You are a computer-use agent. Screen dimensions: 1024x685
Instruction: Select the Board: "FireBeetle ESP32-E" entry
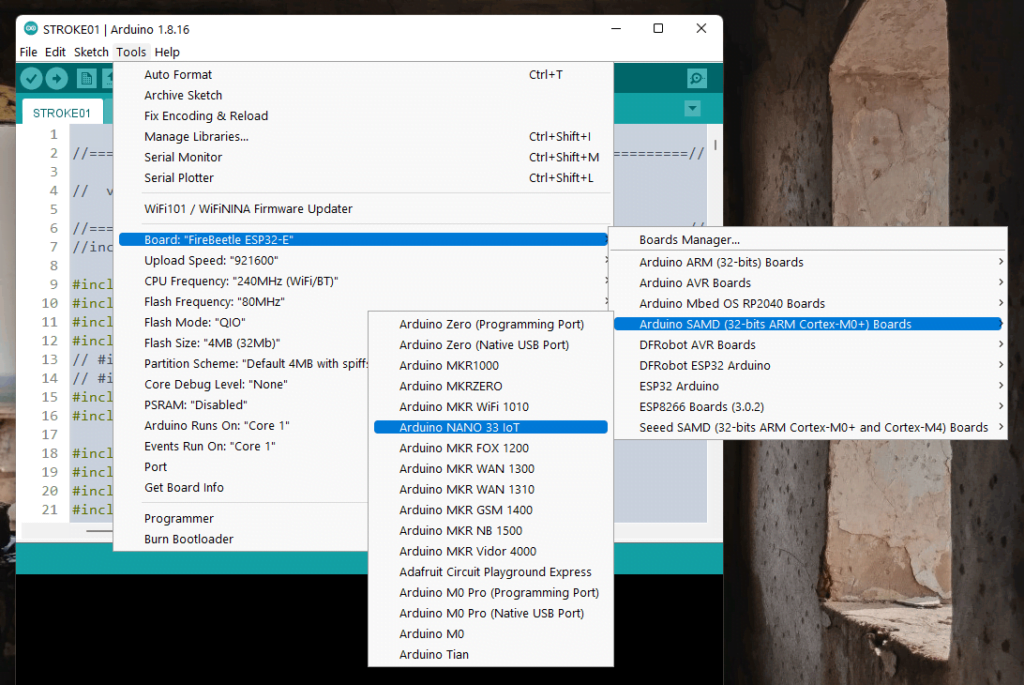click(364, 240)
